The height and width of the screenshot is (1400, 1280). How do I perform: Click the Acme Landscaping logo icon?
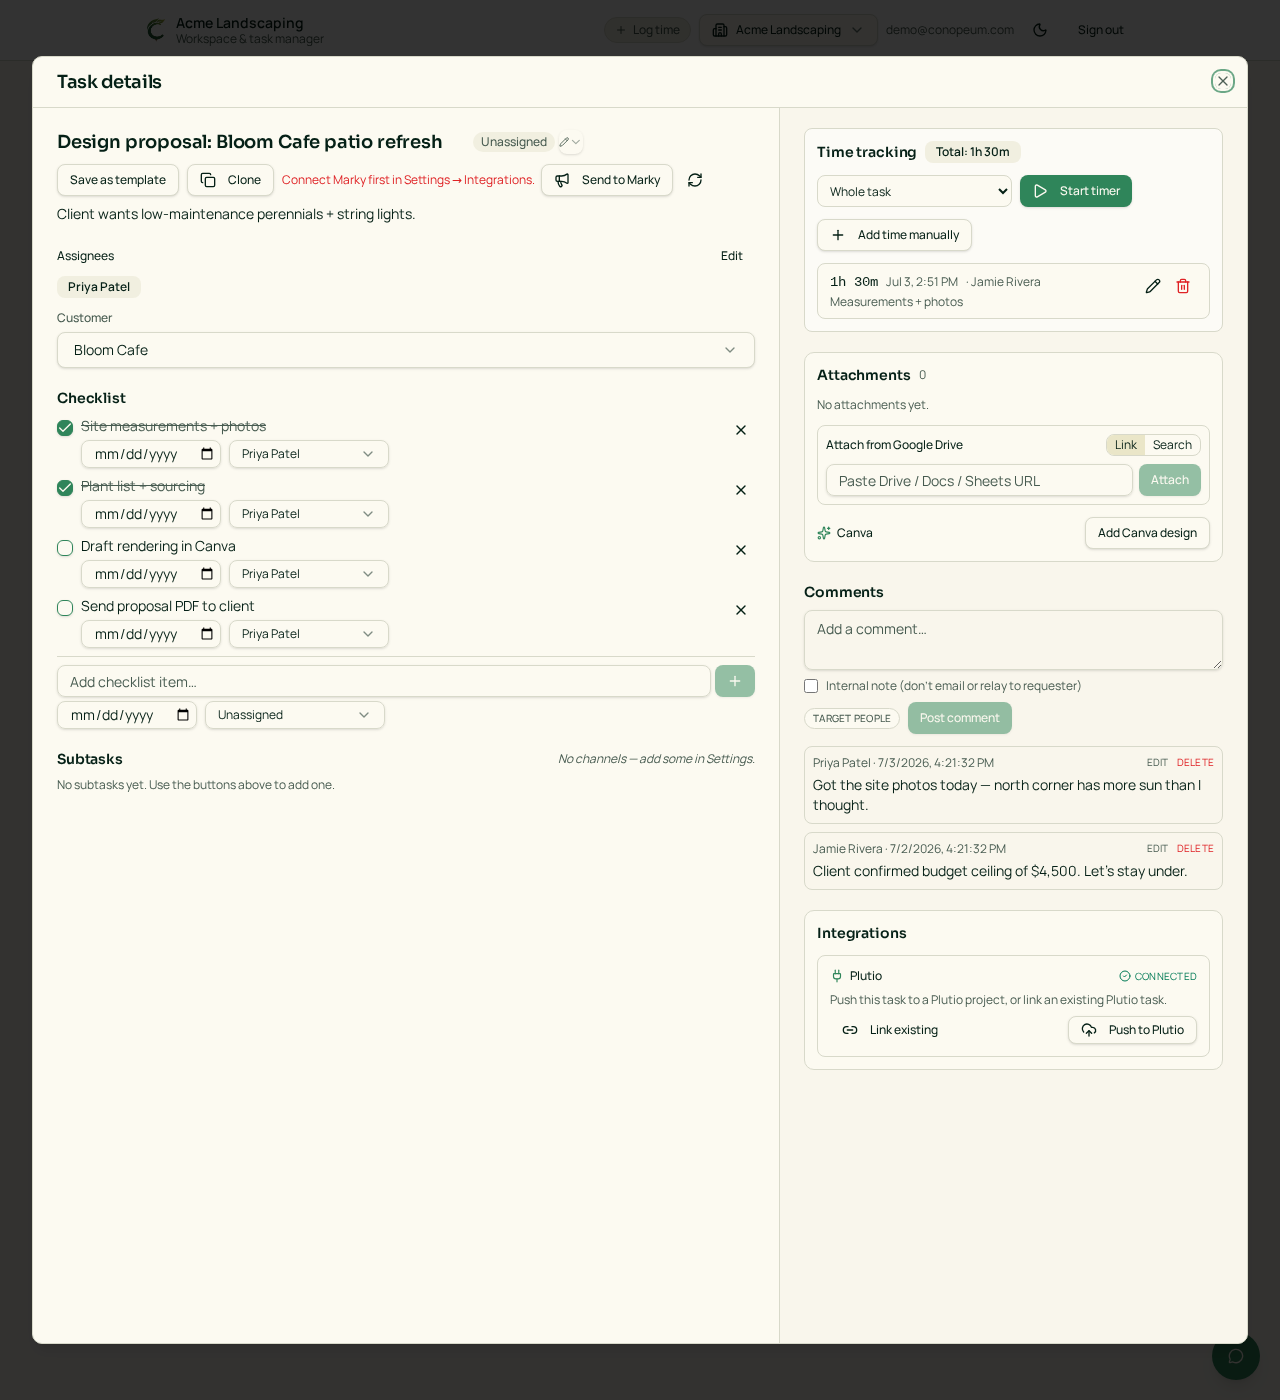156,30
